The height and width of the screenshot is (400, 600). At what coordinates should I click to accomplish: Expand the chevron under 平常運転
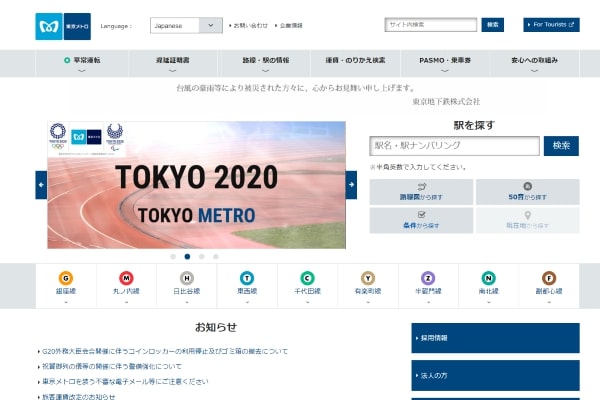pyautogui.click(x=82, y=71)
